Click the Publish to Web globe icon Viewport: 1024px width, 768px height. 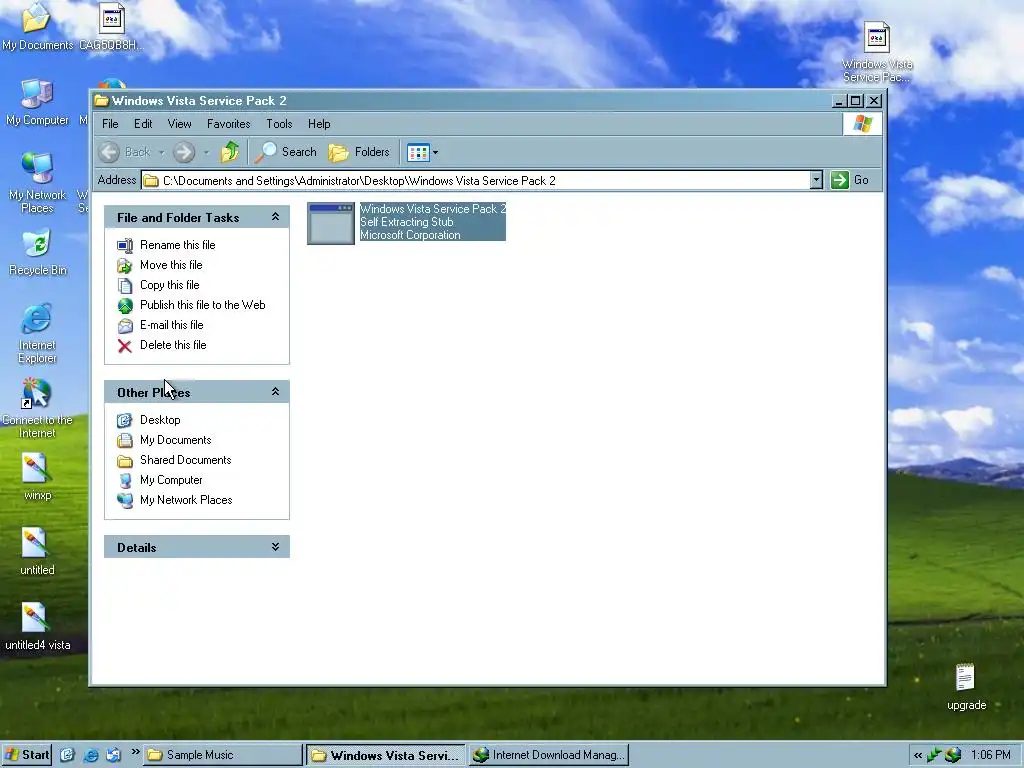click(125, 306)
